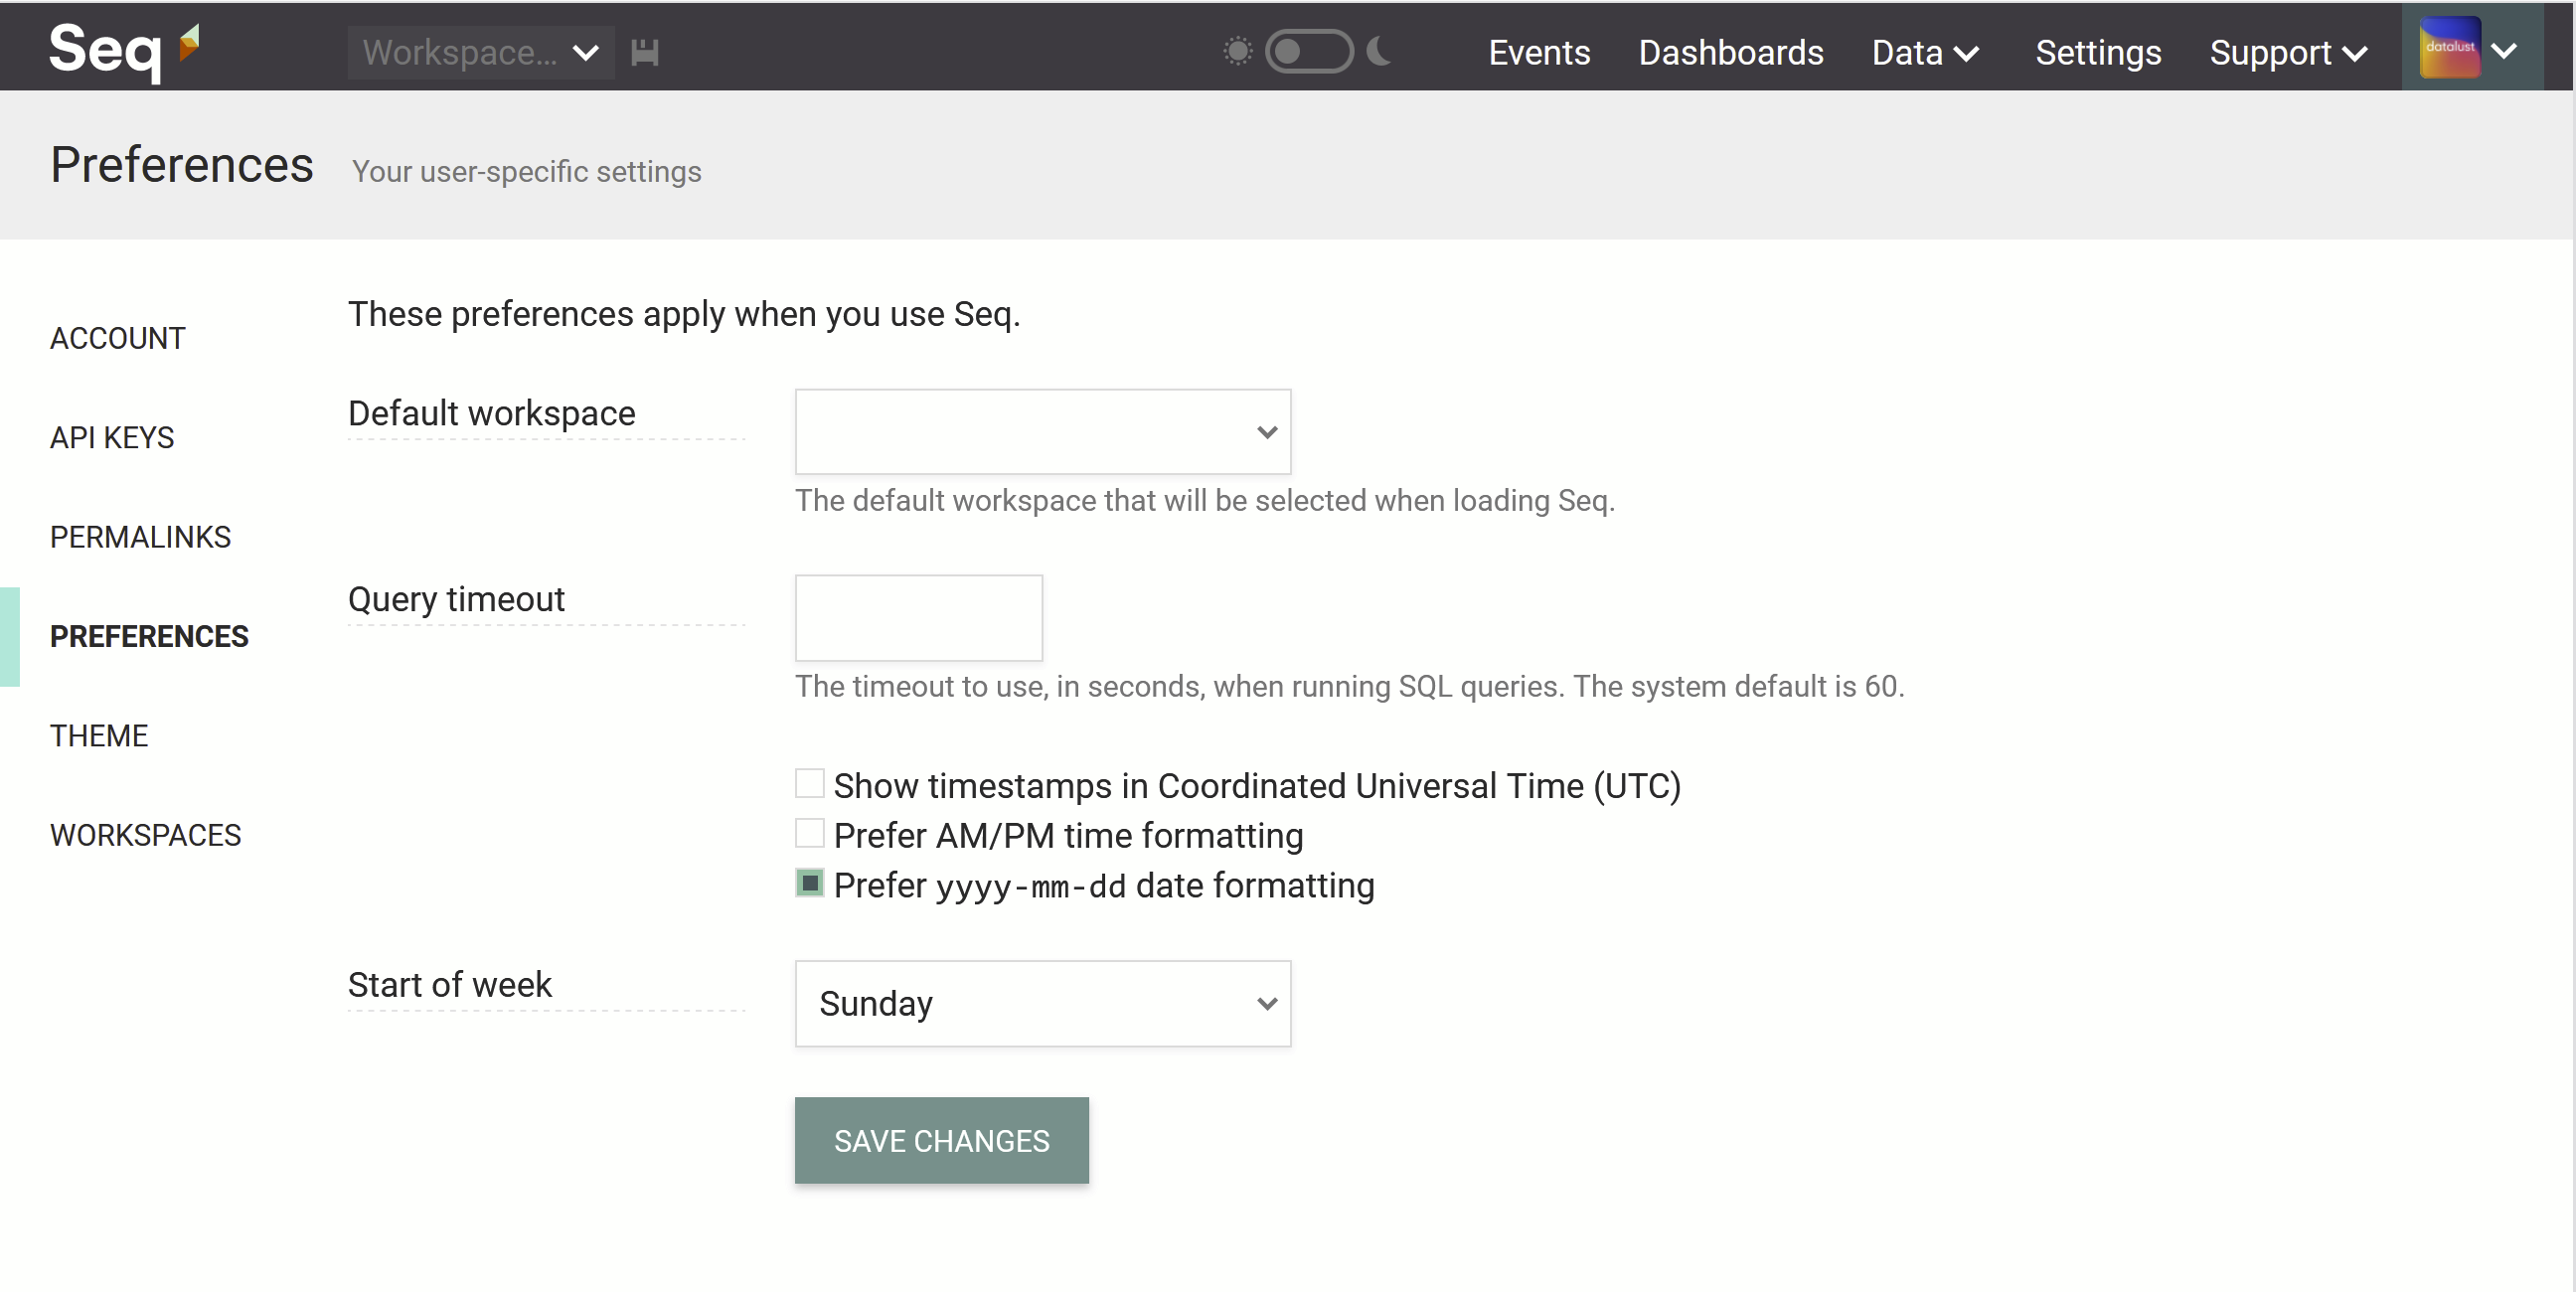Open the Default workspace dropdown
Viewport: 2576px width, 1292px height.
pyautogui.click(x=1042, y=432)
